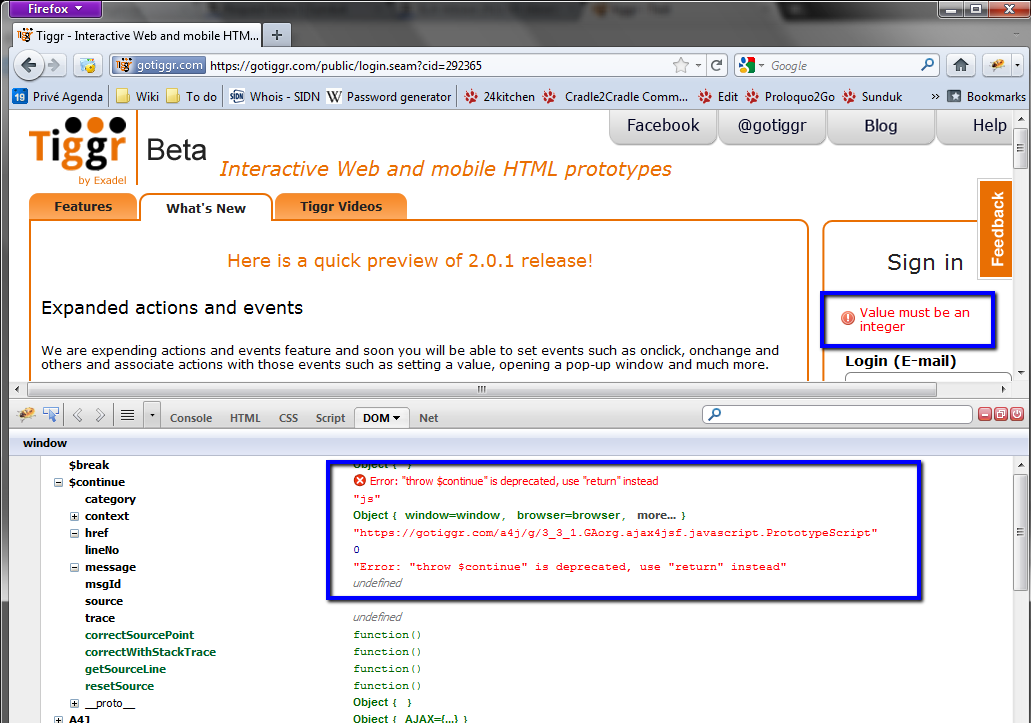Click the Object window=window value
The image size is (1031, 723).
point(519,515)
